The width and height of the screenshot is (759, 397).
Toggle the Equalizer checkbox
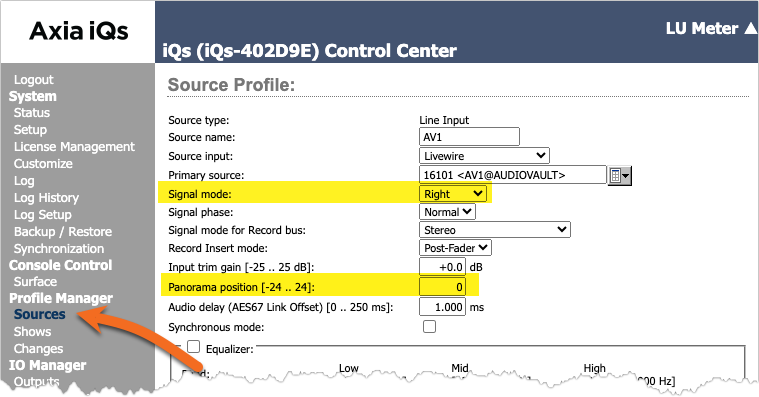click(194, 347)
